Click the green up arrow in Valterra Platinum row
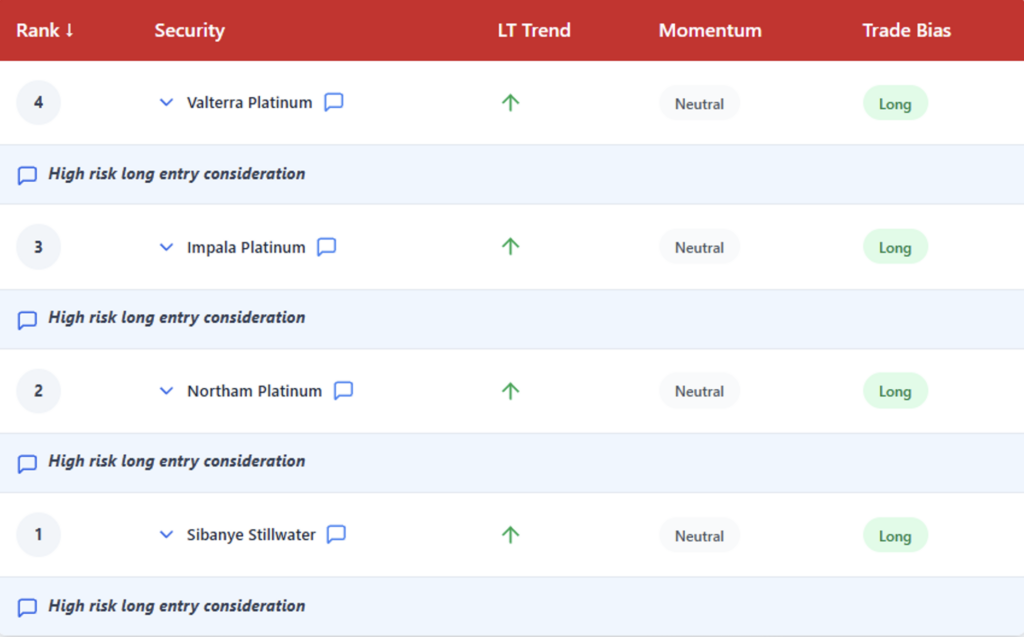Viewport: 1024px width, 637px height. pos(511,102)
